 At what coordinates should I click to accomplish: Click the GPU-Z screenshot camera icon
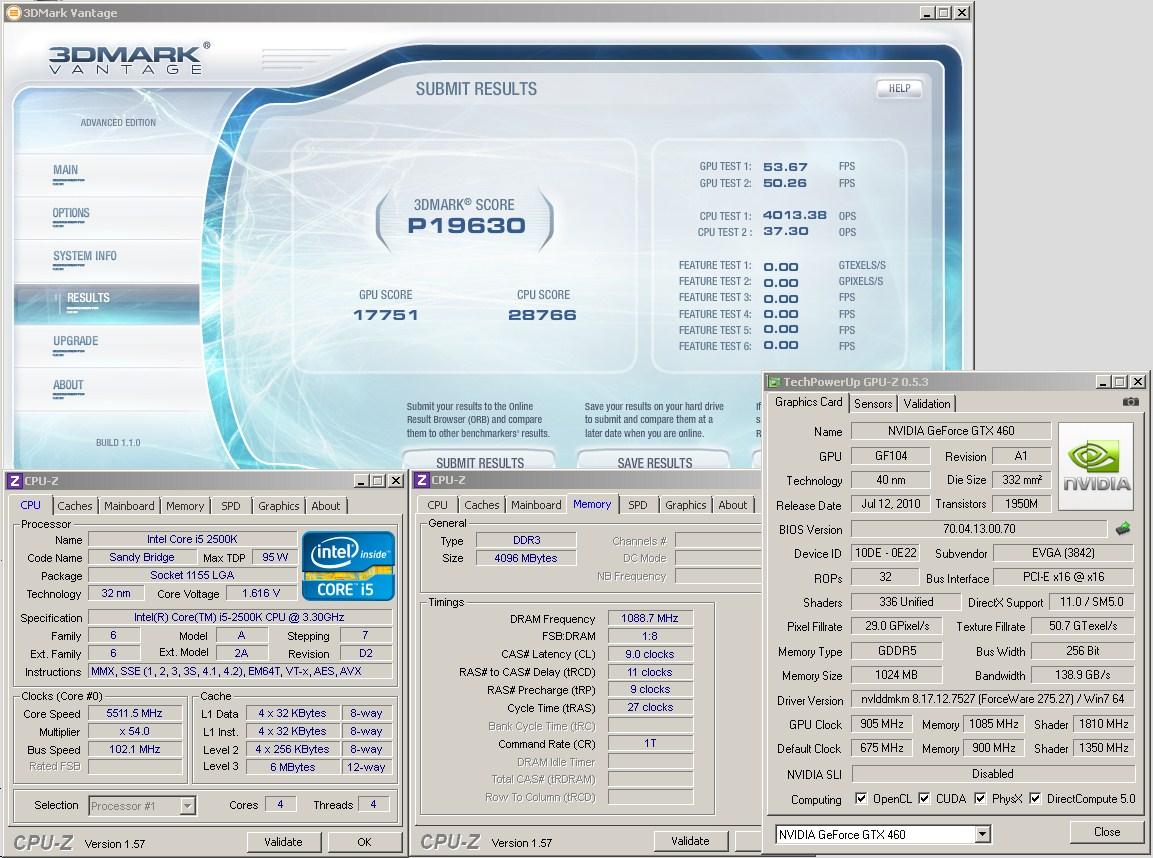[1130, 401]
